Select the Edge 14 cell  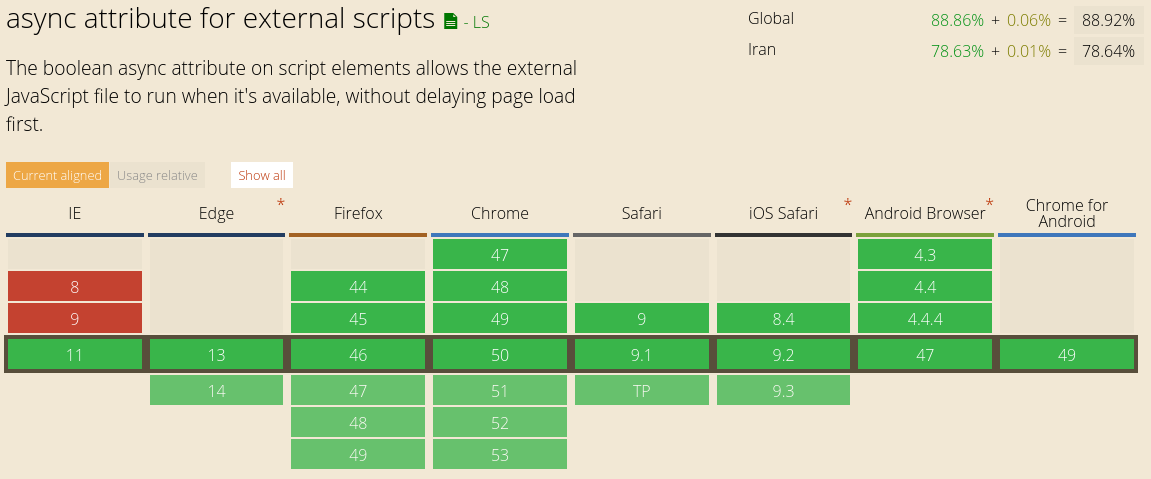point(217,390)
